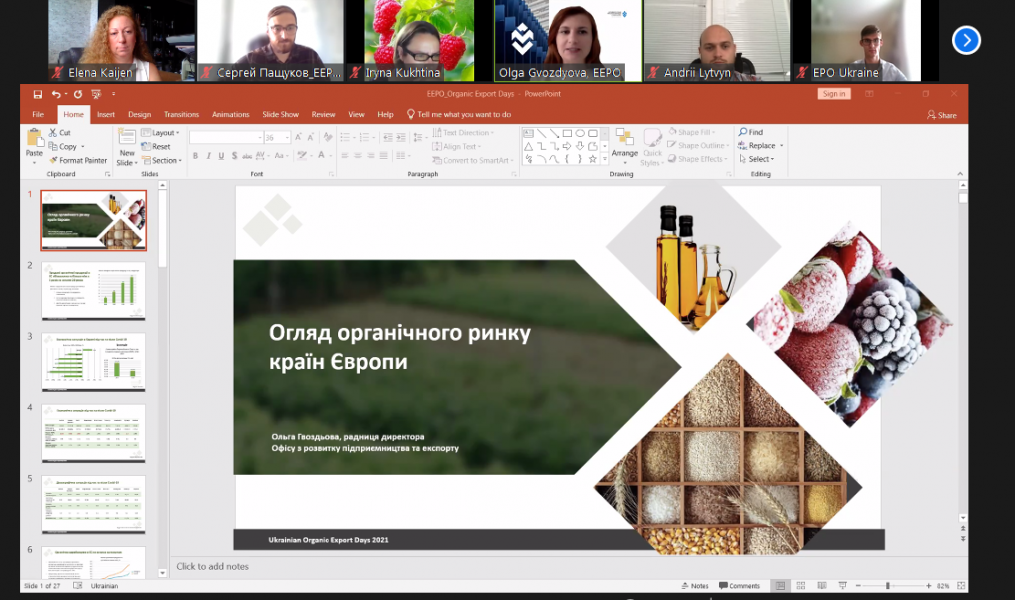Open the Transitions tab
The image size is (1015, 600).
point(181,114)
